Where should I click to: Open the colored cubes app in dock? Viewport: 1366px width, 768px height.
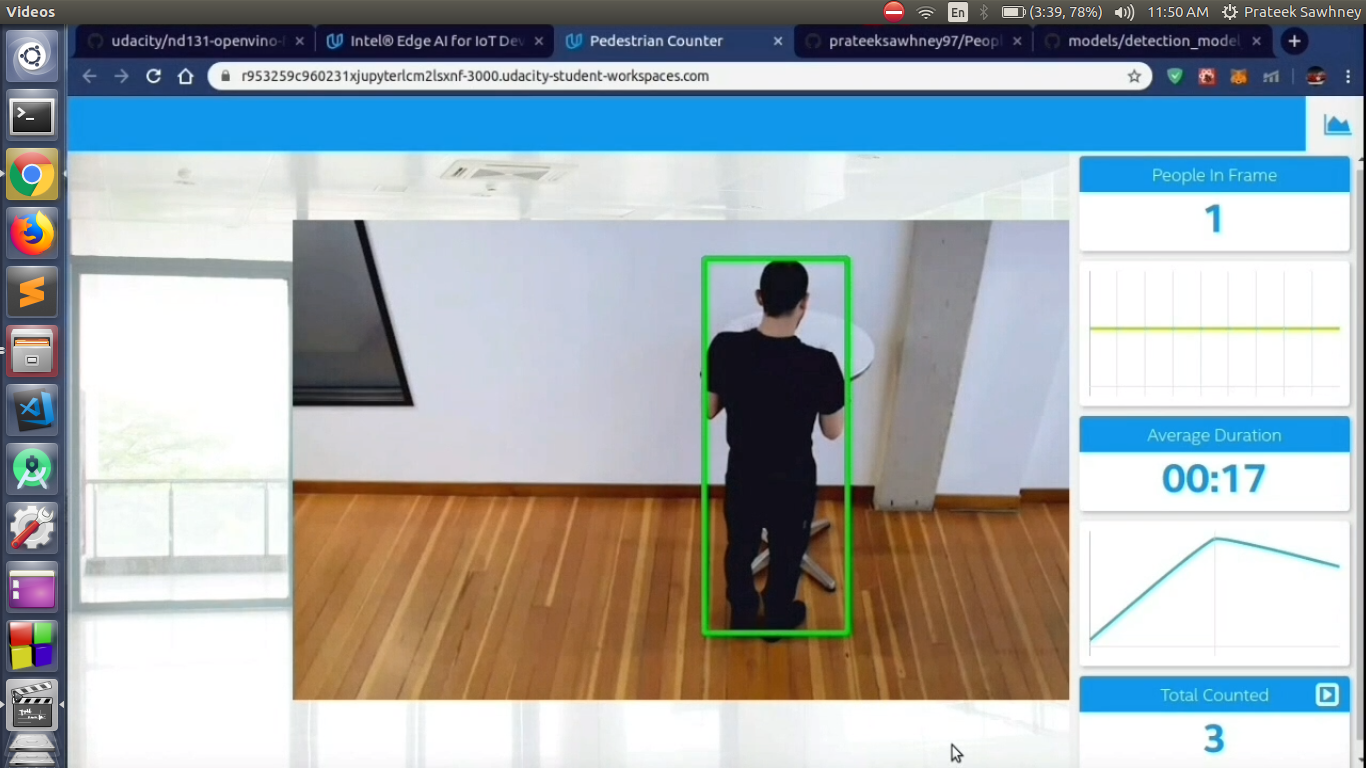32,646
